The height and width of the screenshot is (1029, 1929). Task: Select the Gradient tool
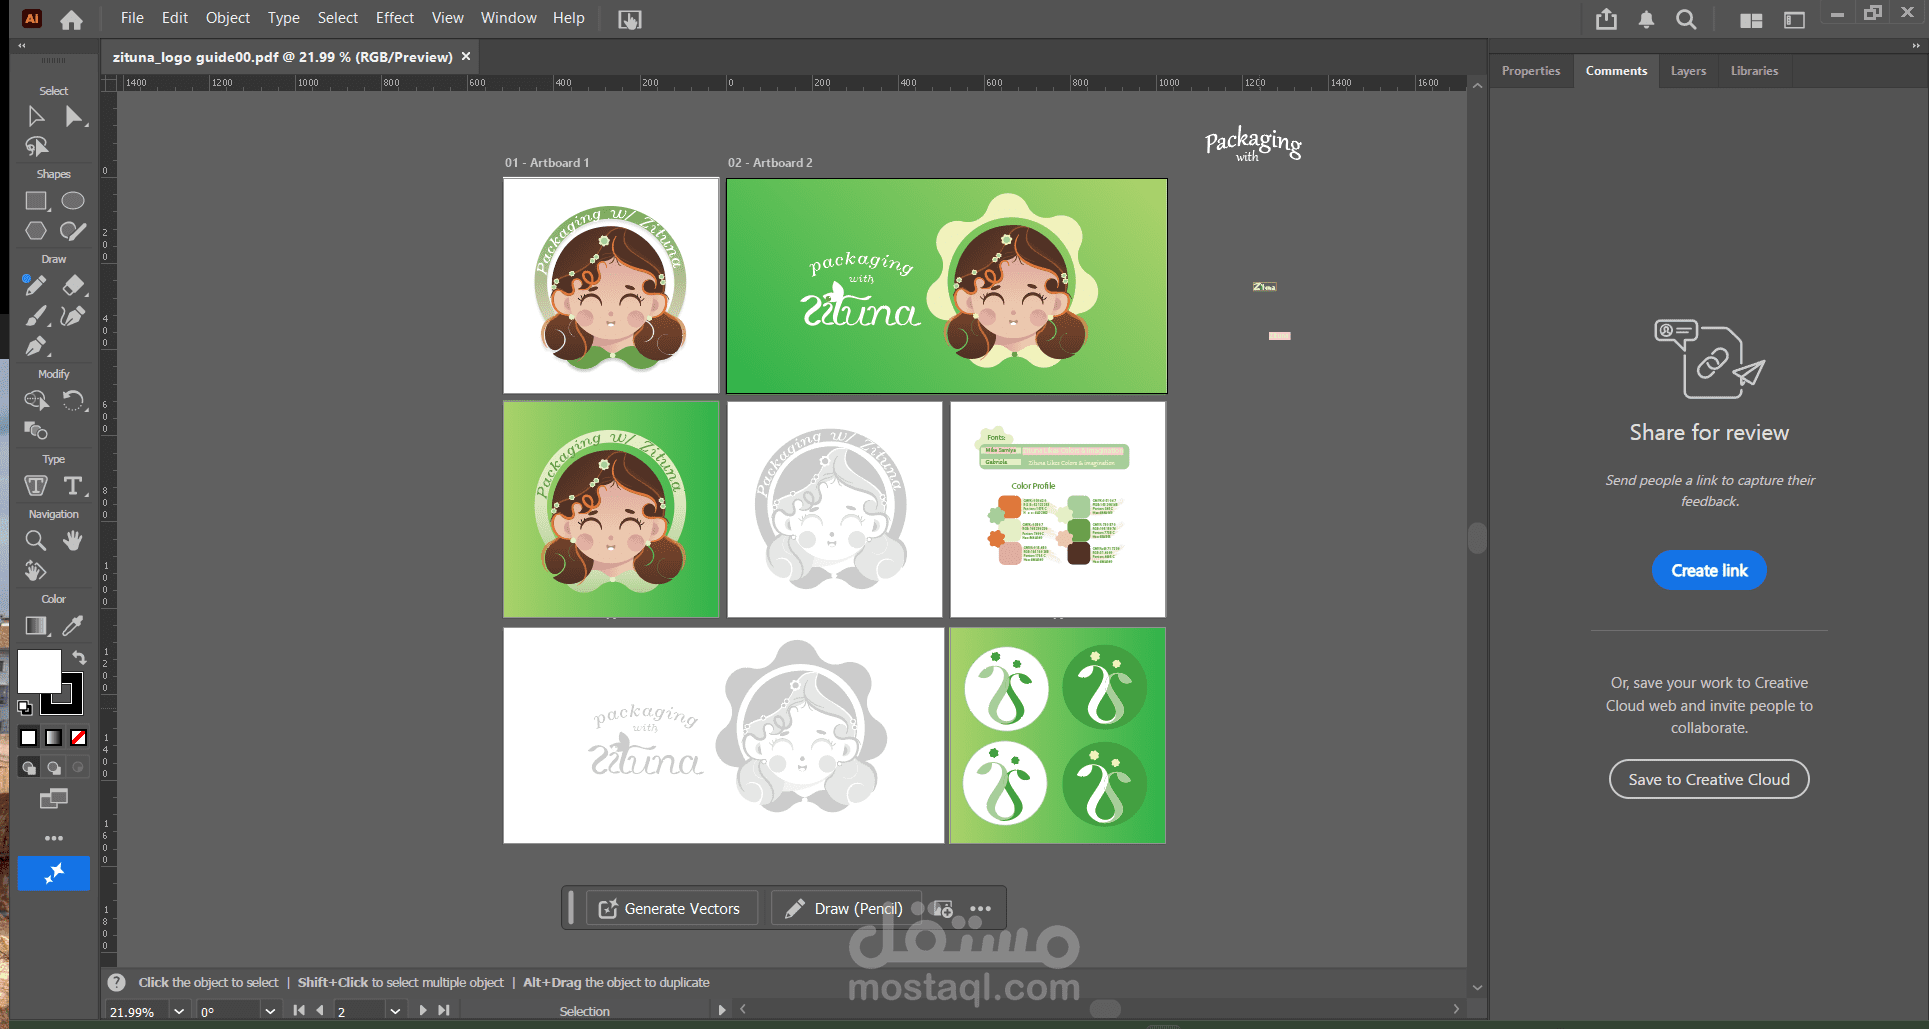(x=36, y=626)
